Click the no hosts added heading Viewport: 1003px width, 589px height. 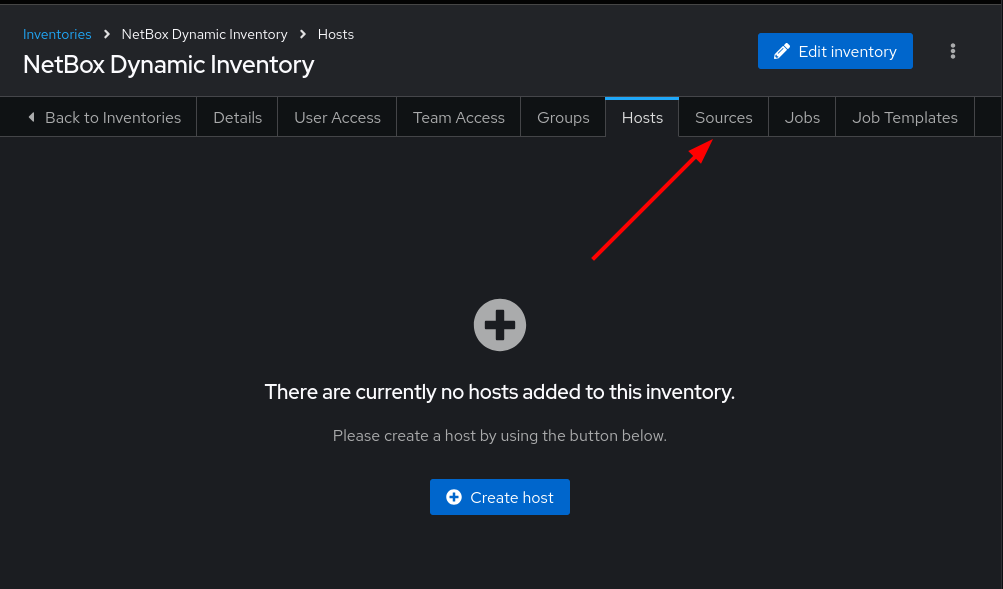[500, 392]
